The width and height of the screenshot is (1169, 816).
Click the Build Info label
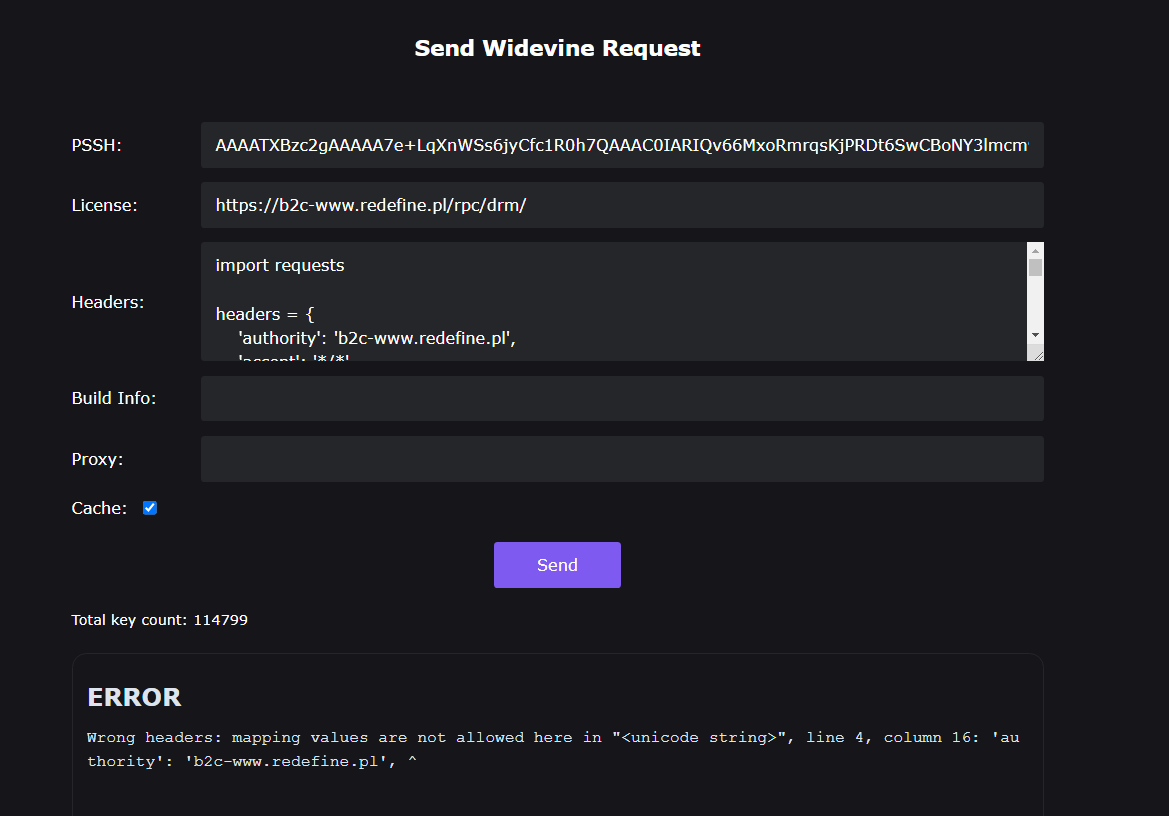(114, 398)
